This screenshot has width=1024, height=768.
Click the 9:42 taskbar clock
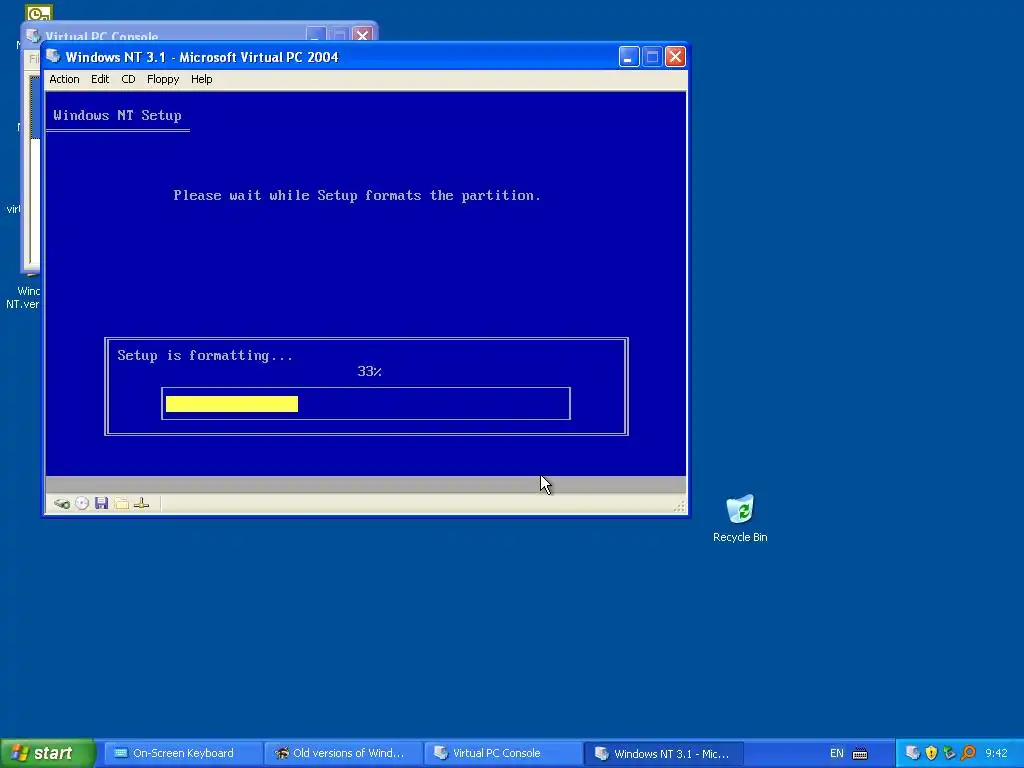tap(996, 753)
